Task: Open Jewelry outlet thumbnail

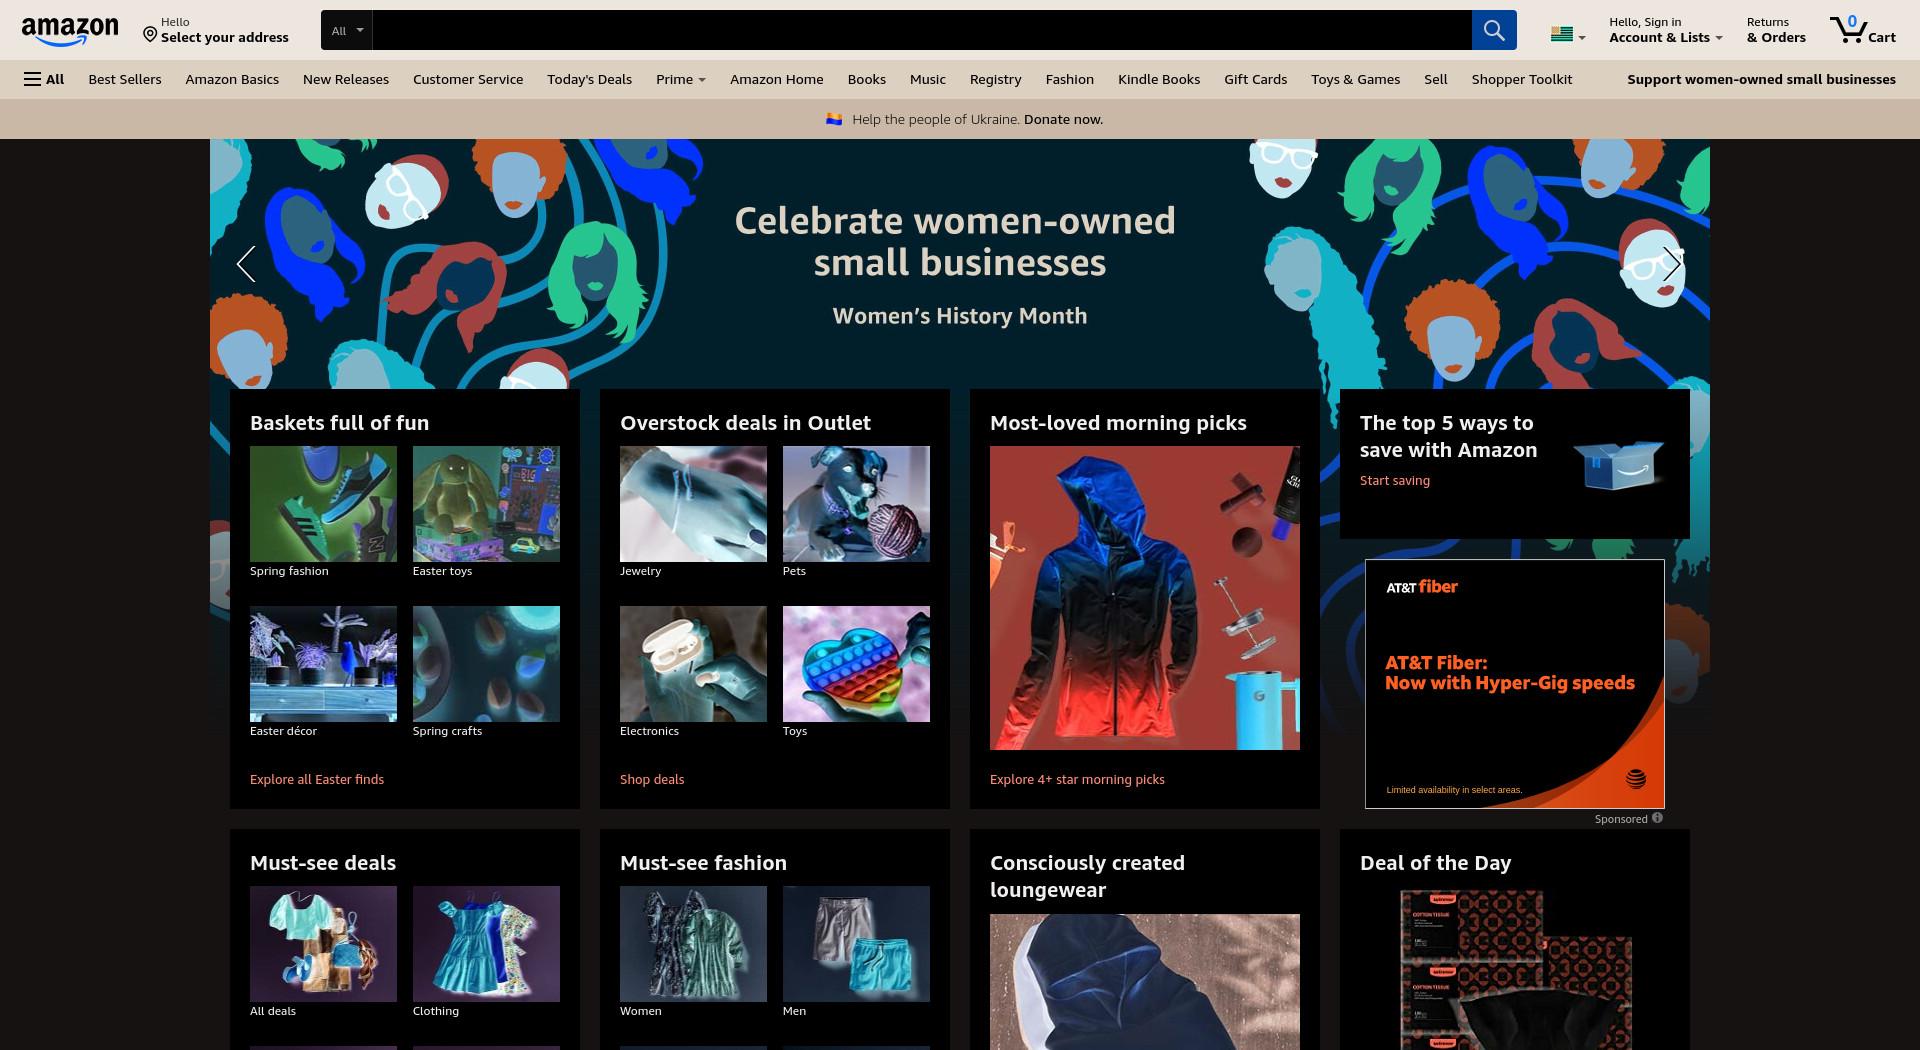Action: click(x=693, y=504)
